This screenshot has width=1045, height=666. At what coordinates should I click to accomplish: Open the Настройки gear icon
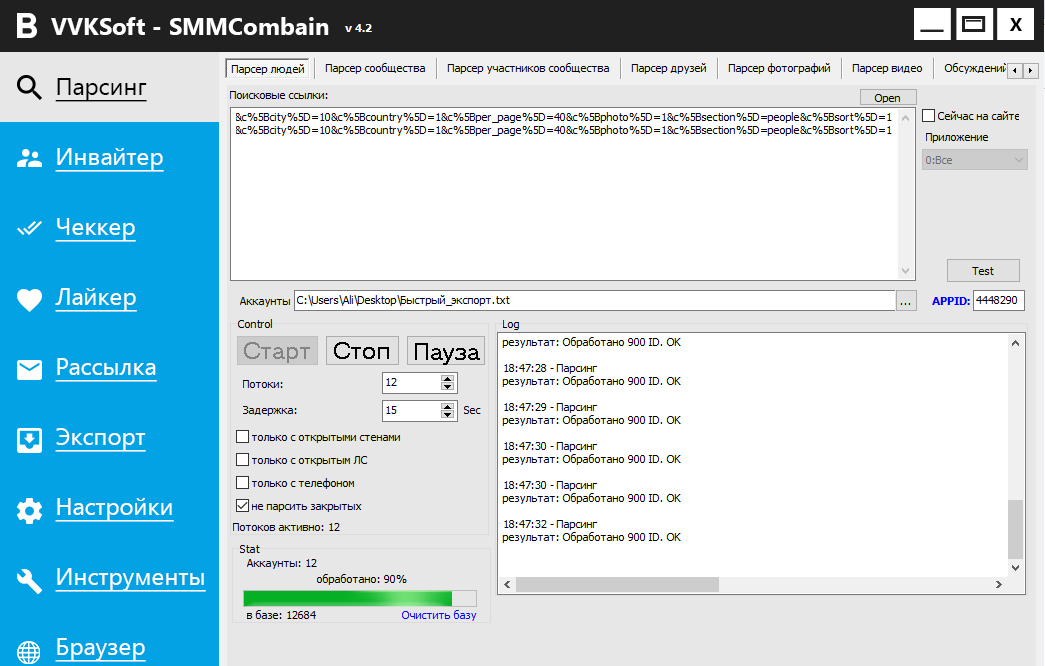tap(29, 510)
